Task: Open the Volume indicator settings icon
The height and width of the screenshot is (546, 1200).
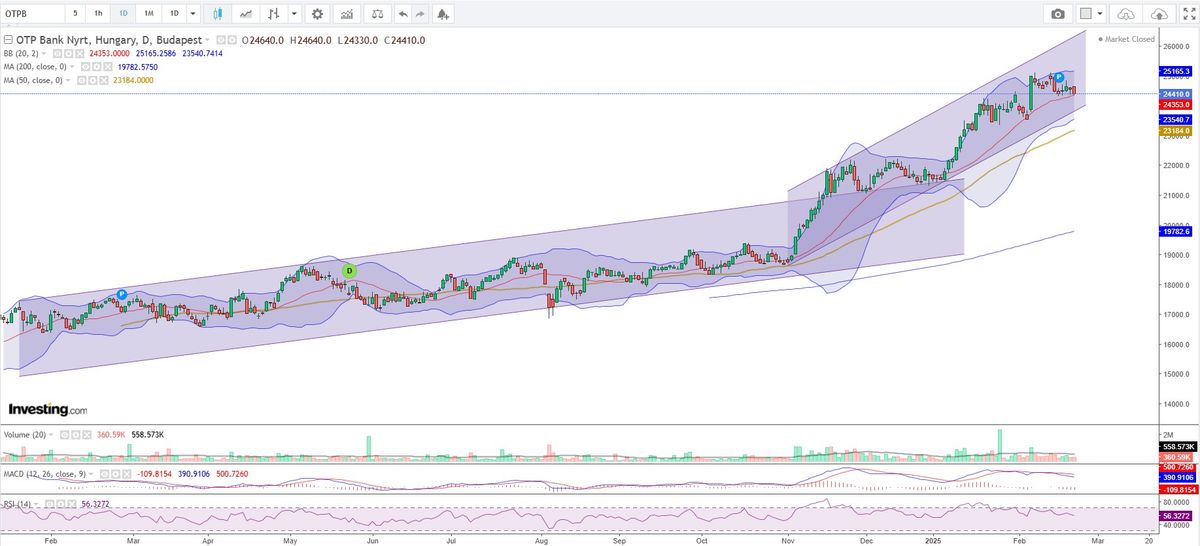Action: tap(76, 435)
